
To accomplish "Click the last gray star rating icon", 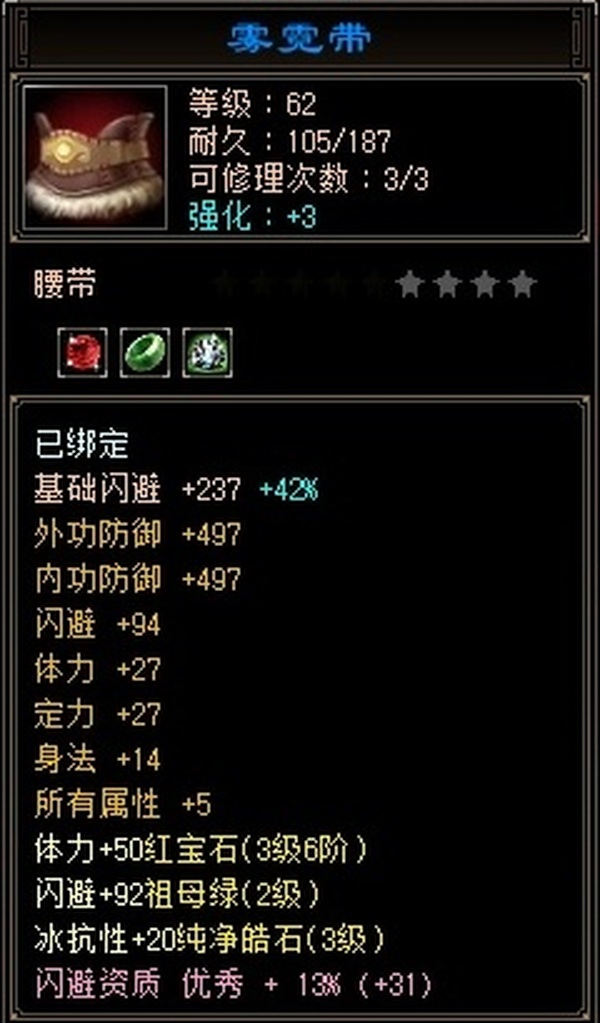I will pyautogui.click(x=522, y=285).
